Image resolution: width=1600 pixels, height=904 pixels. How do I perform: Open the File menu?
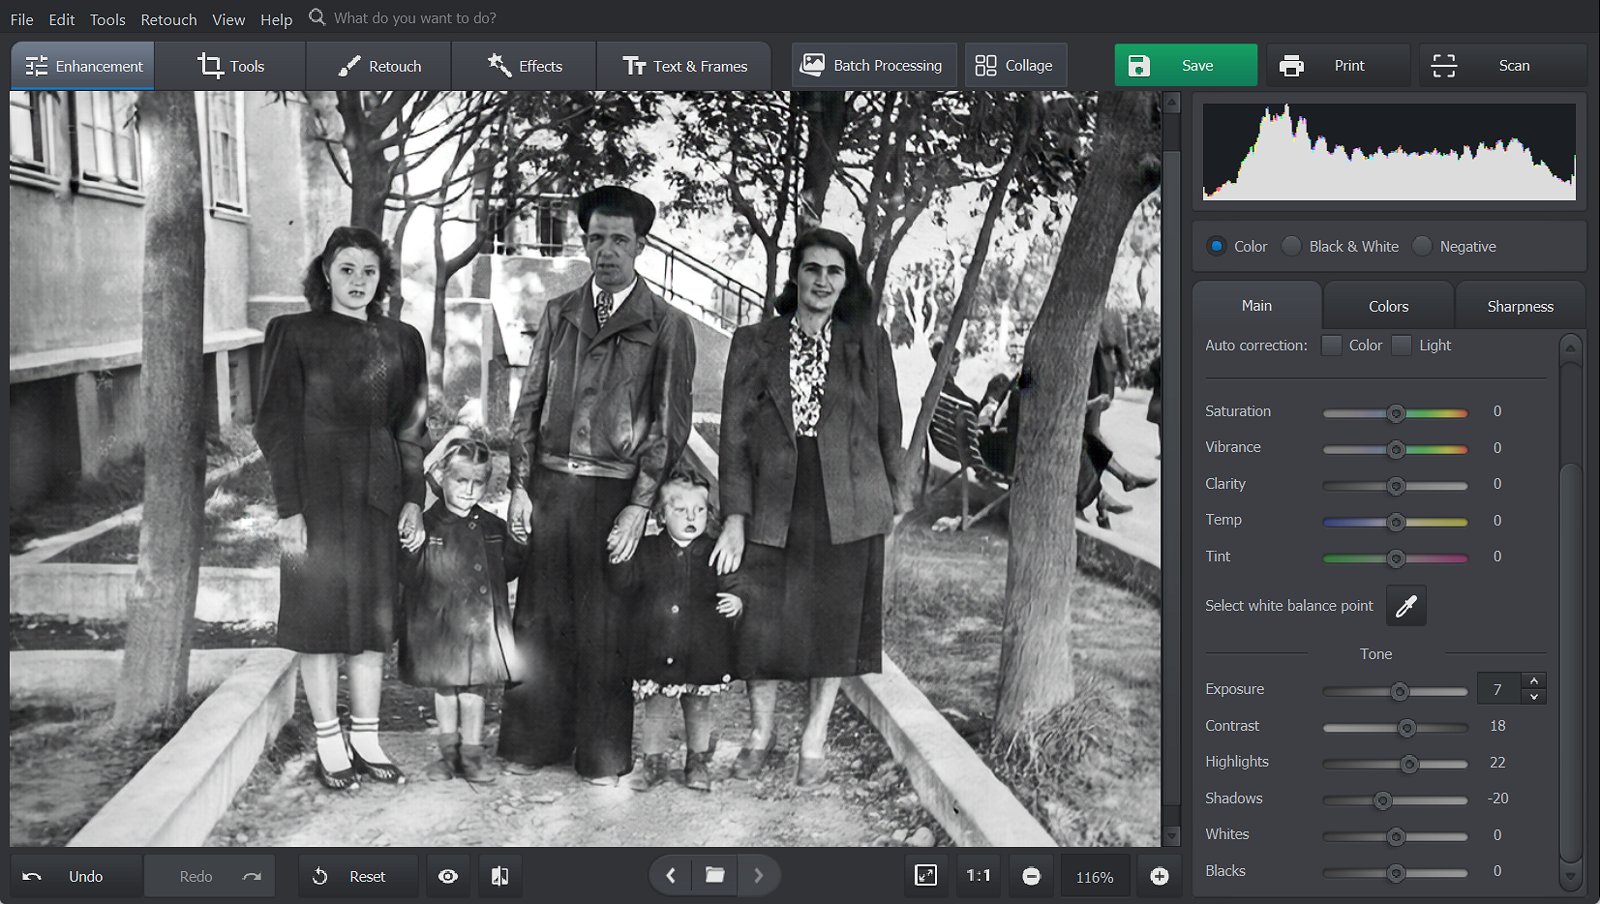(x=22, y=19)
